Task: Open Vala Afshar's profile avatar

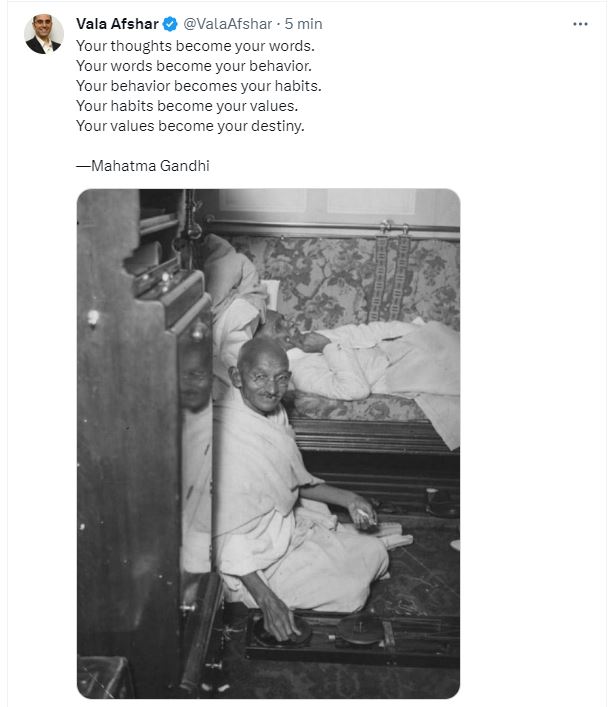Action: point(44,34)
